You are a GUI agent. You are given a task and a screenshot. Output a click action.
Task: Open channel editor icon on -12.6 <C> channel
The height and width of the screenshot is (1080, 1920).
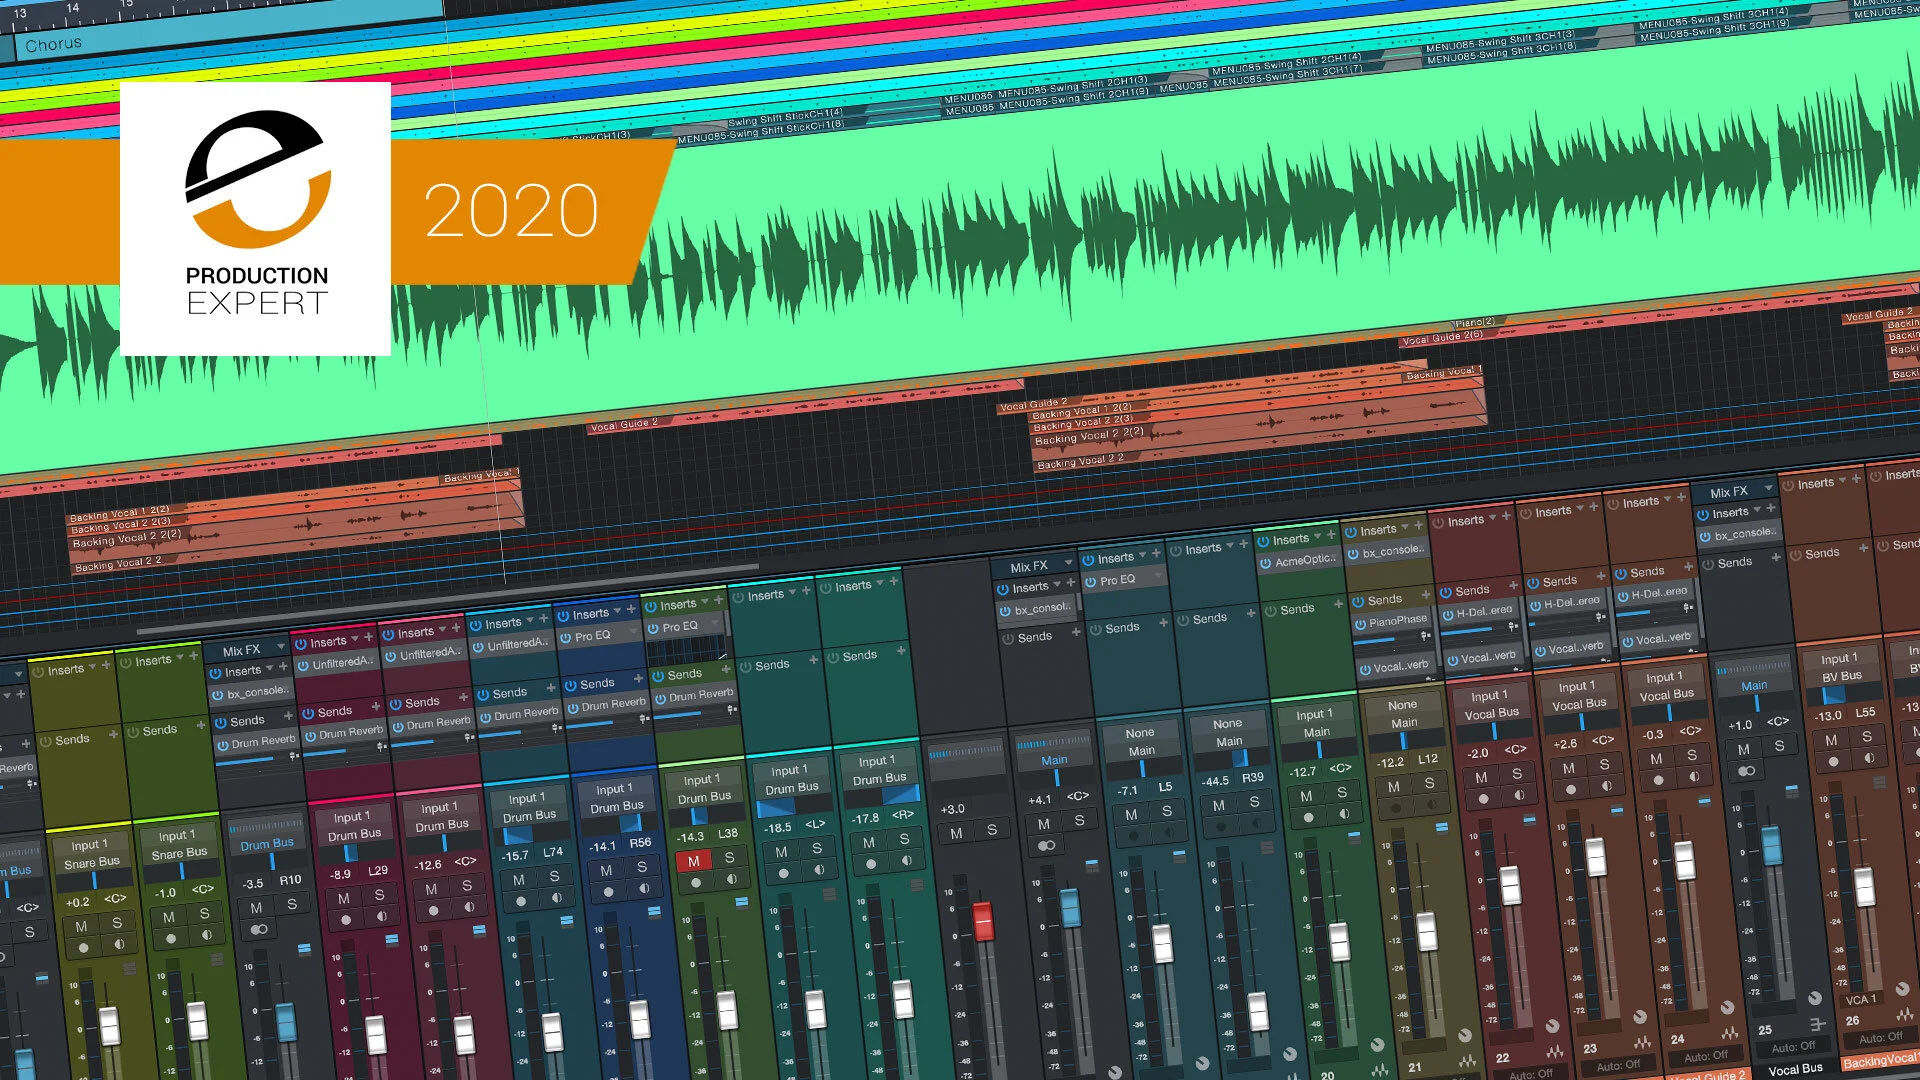[x=478, y=930]
